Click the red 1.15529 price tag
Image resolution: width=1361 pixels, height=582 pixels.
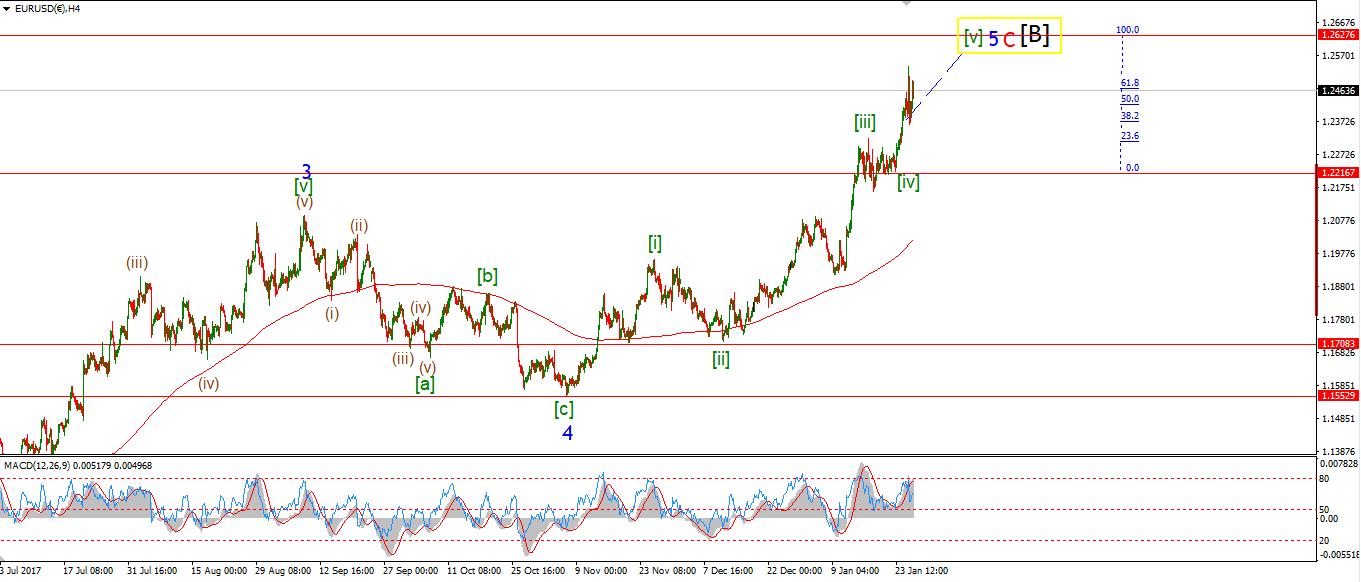click(1338, 396)
